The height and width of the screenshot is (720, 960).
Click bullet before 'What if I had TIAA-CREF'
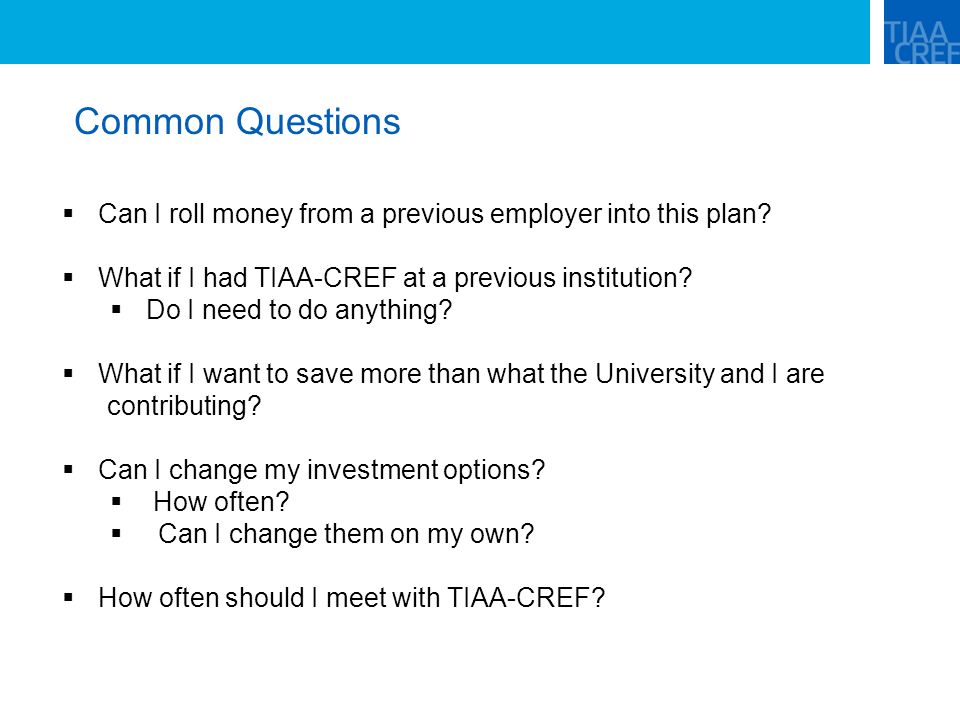68,277
